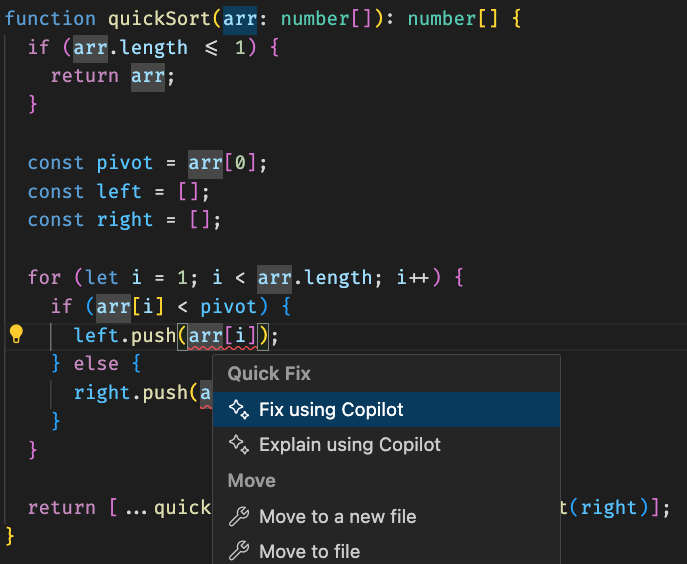Click sparkle icon beside Explain using Copilot
Viewport: 687px width, 564px height.
(238, 445)
